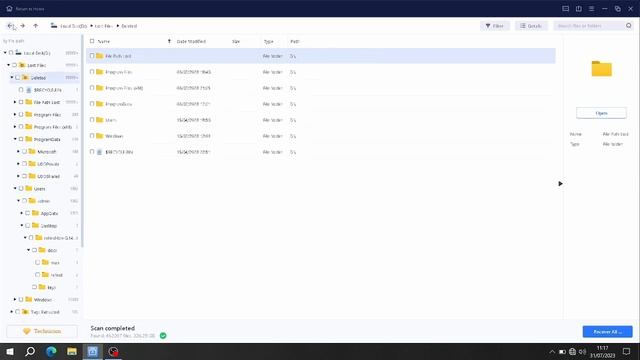
Task: Expand the Microsoft tree node
Action: [x=18, y=151]
